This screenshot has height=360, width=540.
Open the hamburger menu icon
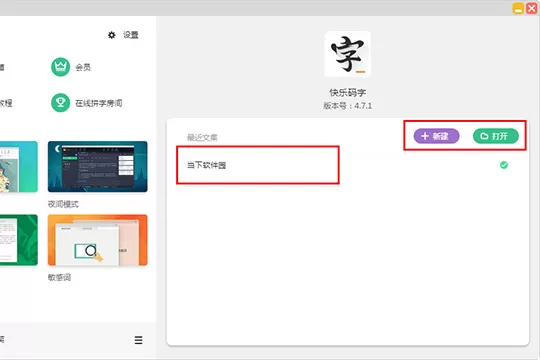(x=138, y=340)
